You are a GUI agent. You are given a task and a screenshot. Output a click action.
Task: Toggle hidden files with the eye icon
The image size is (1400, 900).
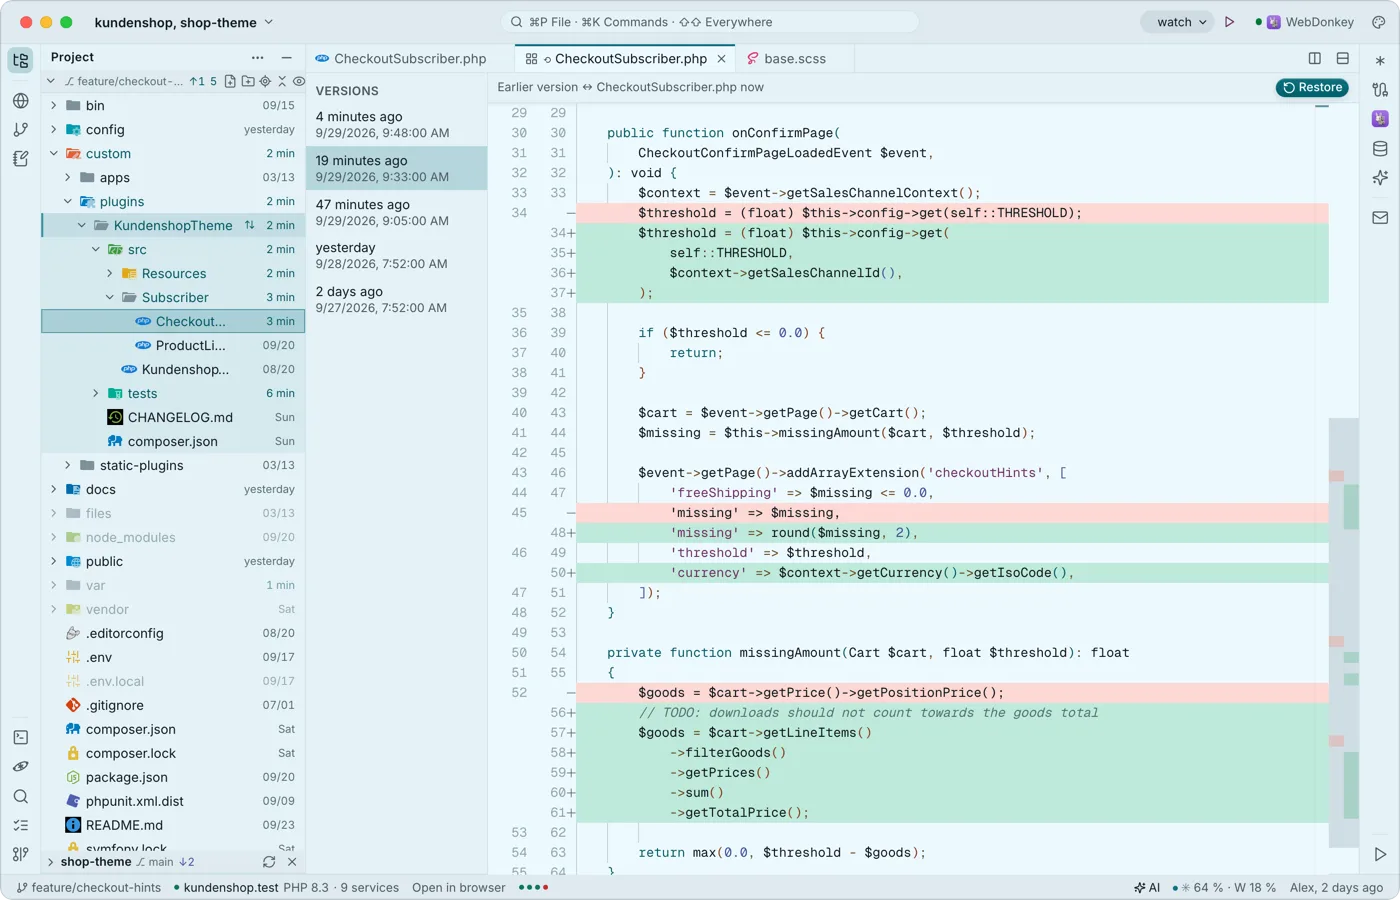[x=298, y=81]
